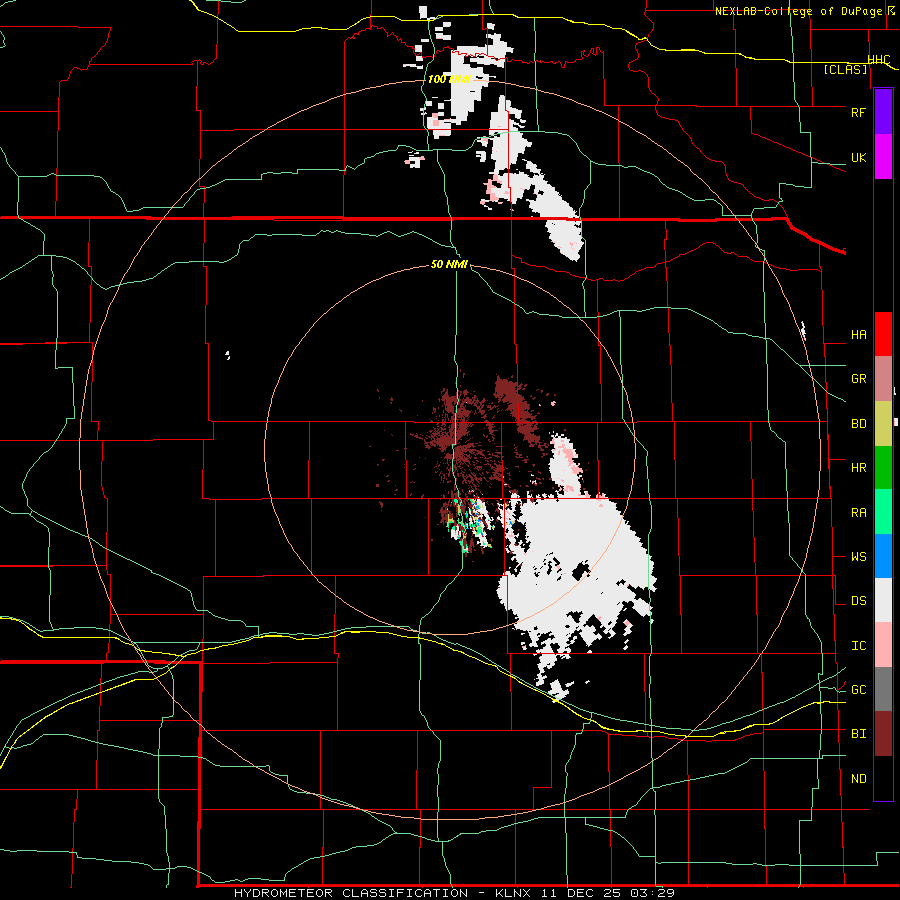Click the WS legend label
The width and height of the screenshot is (900, 900).
point(858,557)
